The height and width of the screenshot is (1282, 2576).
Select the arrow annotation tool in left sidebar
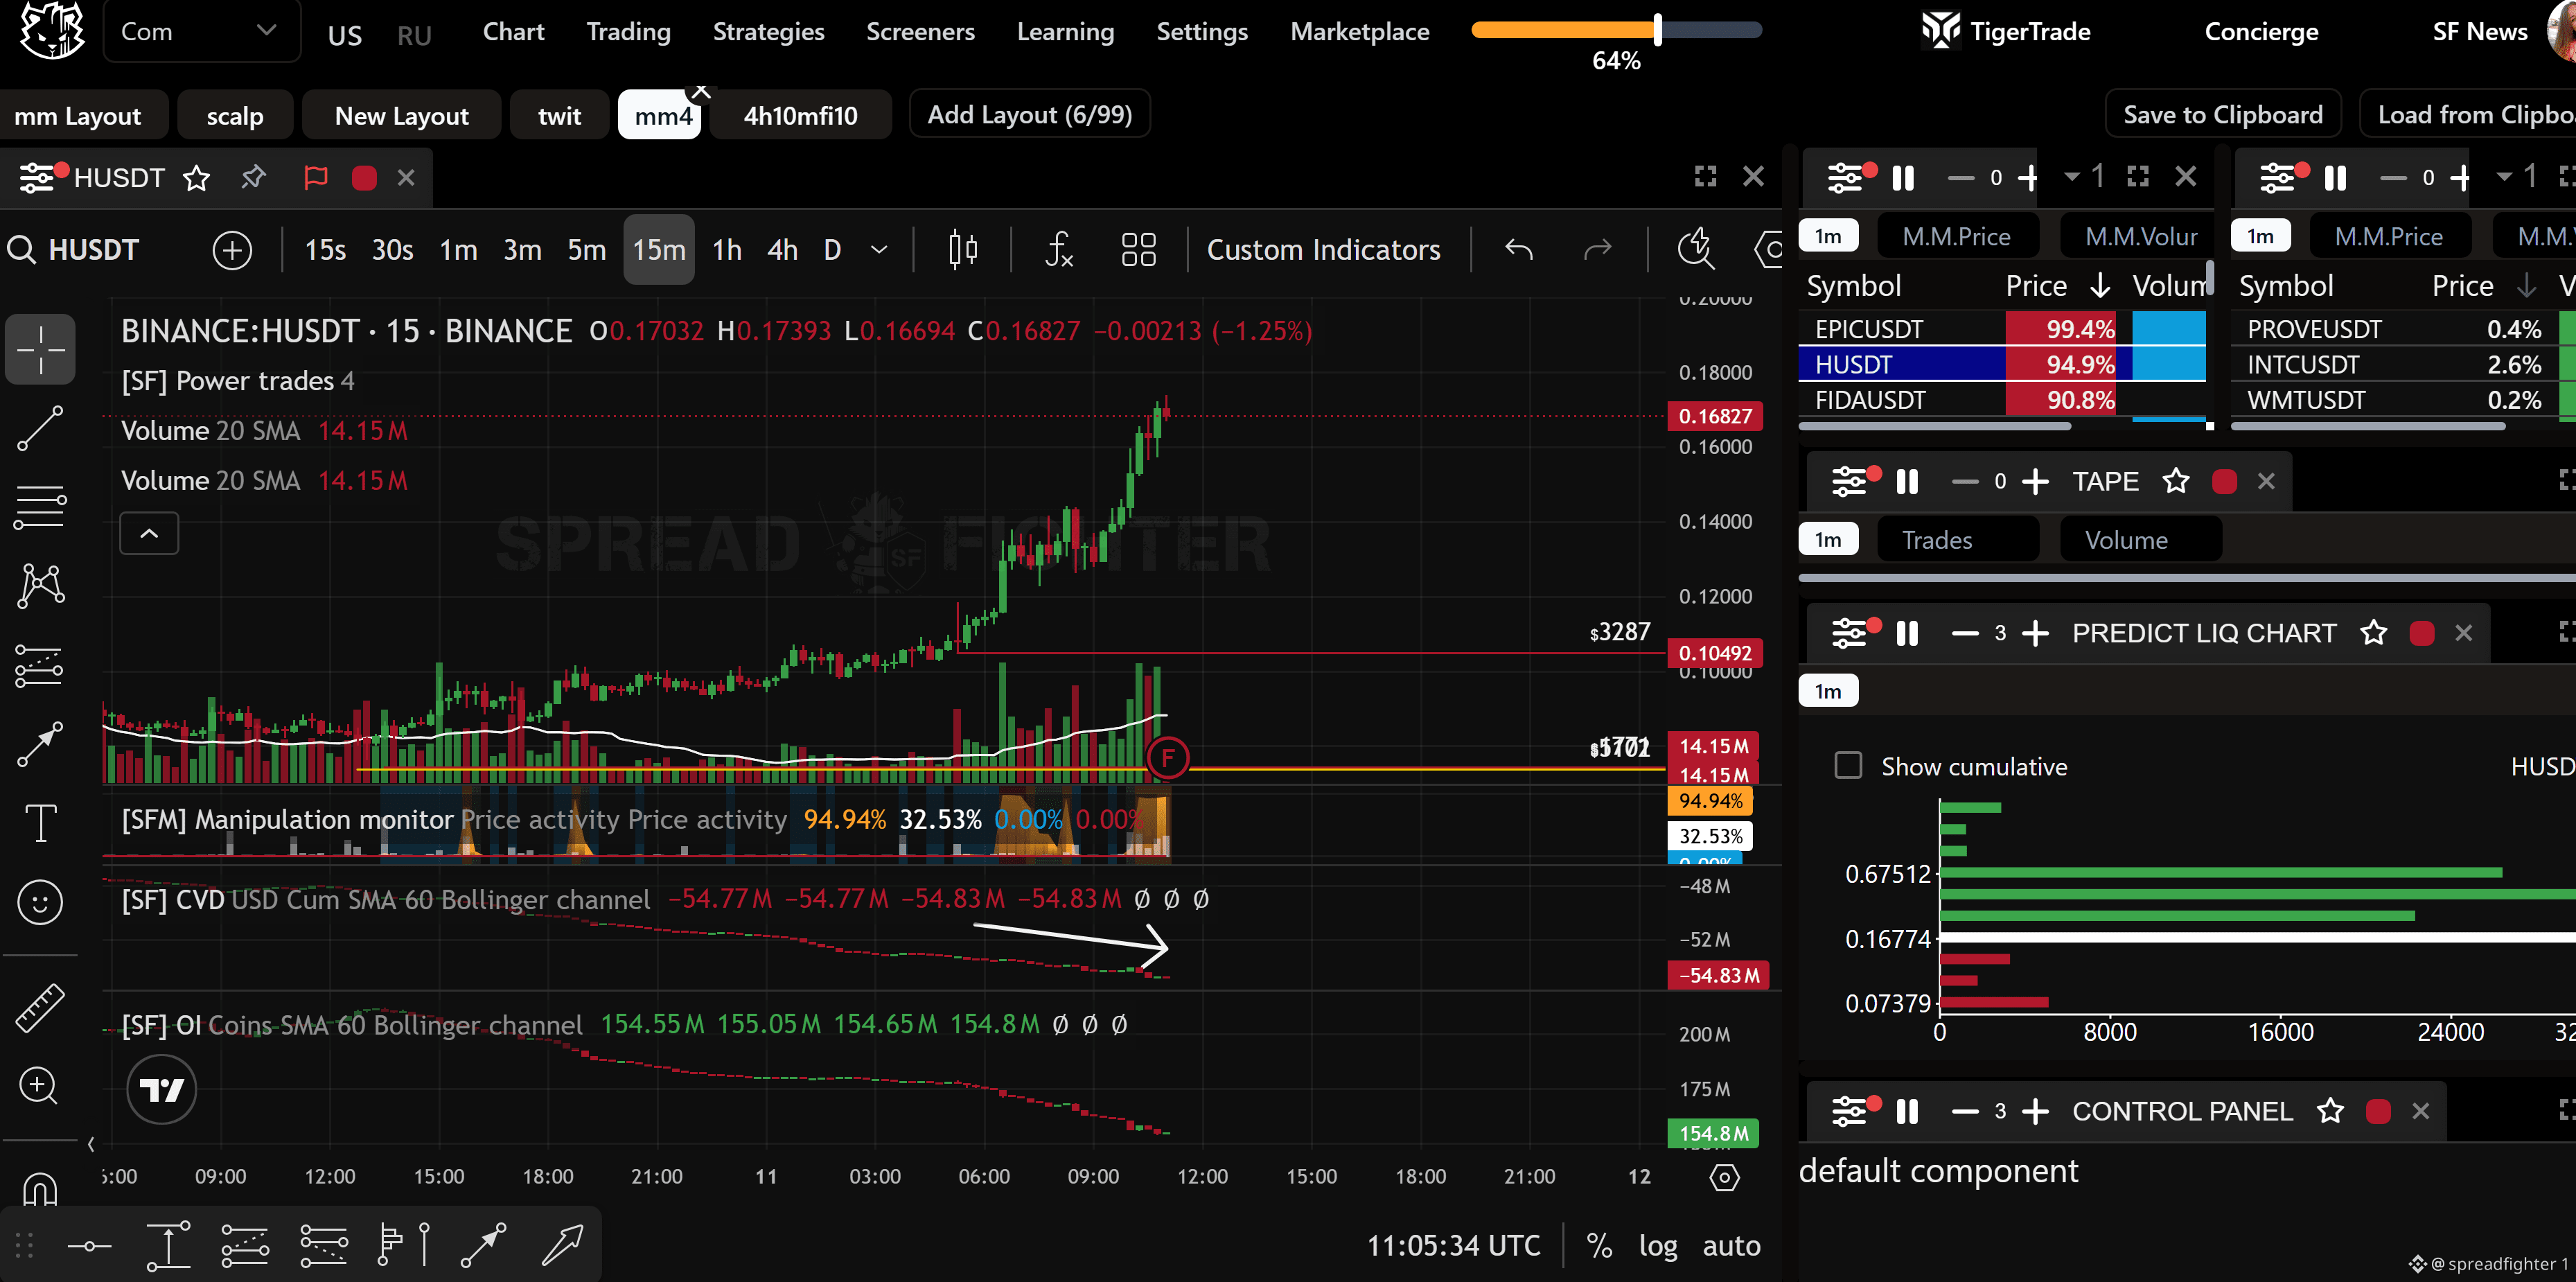pos(40,744)
